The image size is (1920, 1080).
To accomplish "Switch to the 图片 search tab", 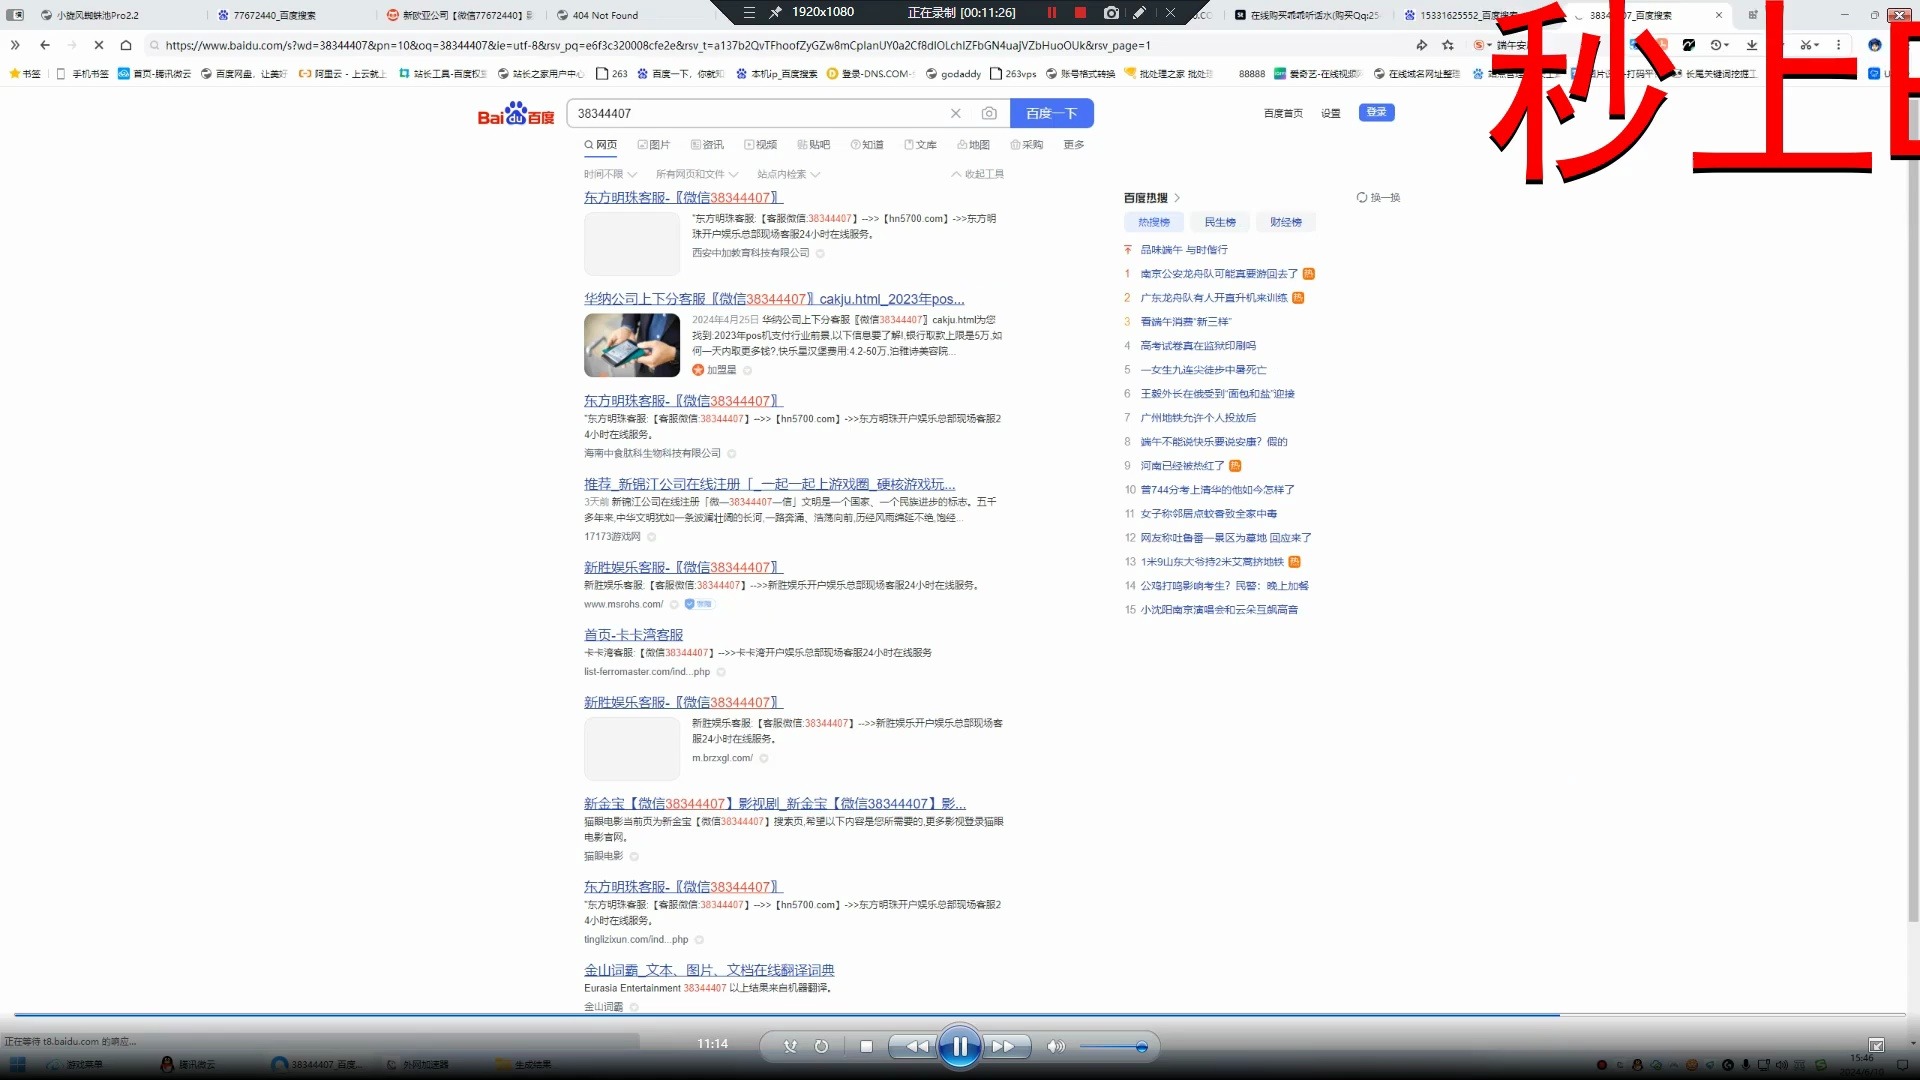I will (654, 145).
